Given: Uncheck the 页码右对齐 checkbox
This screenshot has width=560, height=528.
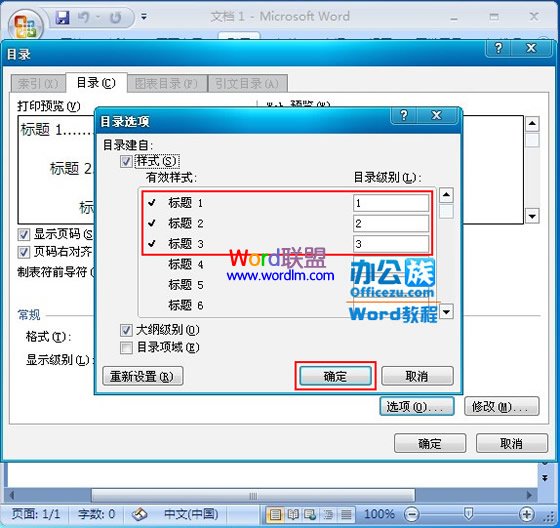Looking at the screenshot, I should 24,252.
